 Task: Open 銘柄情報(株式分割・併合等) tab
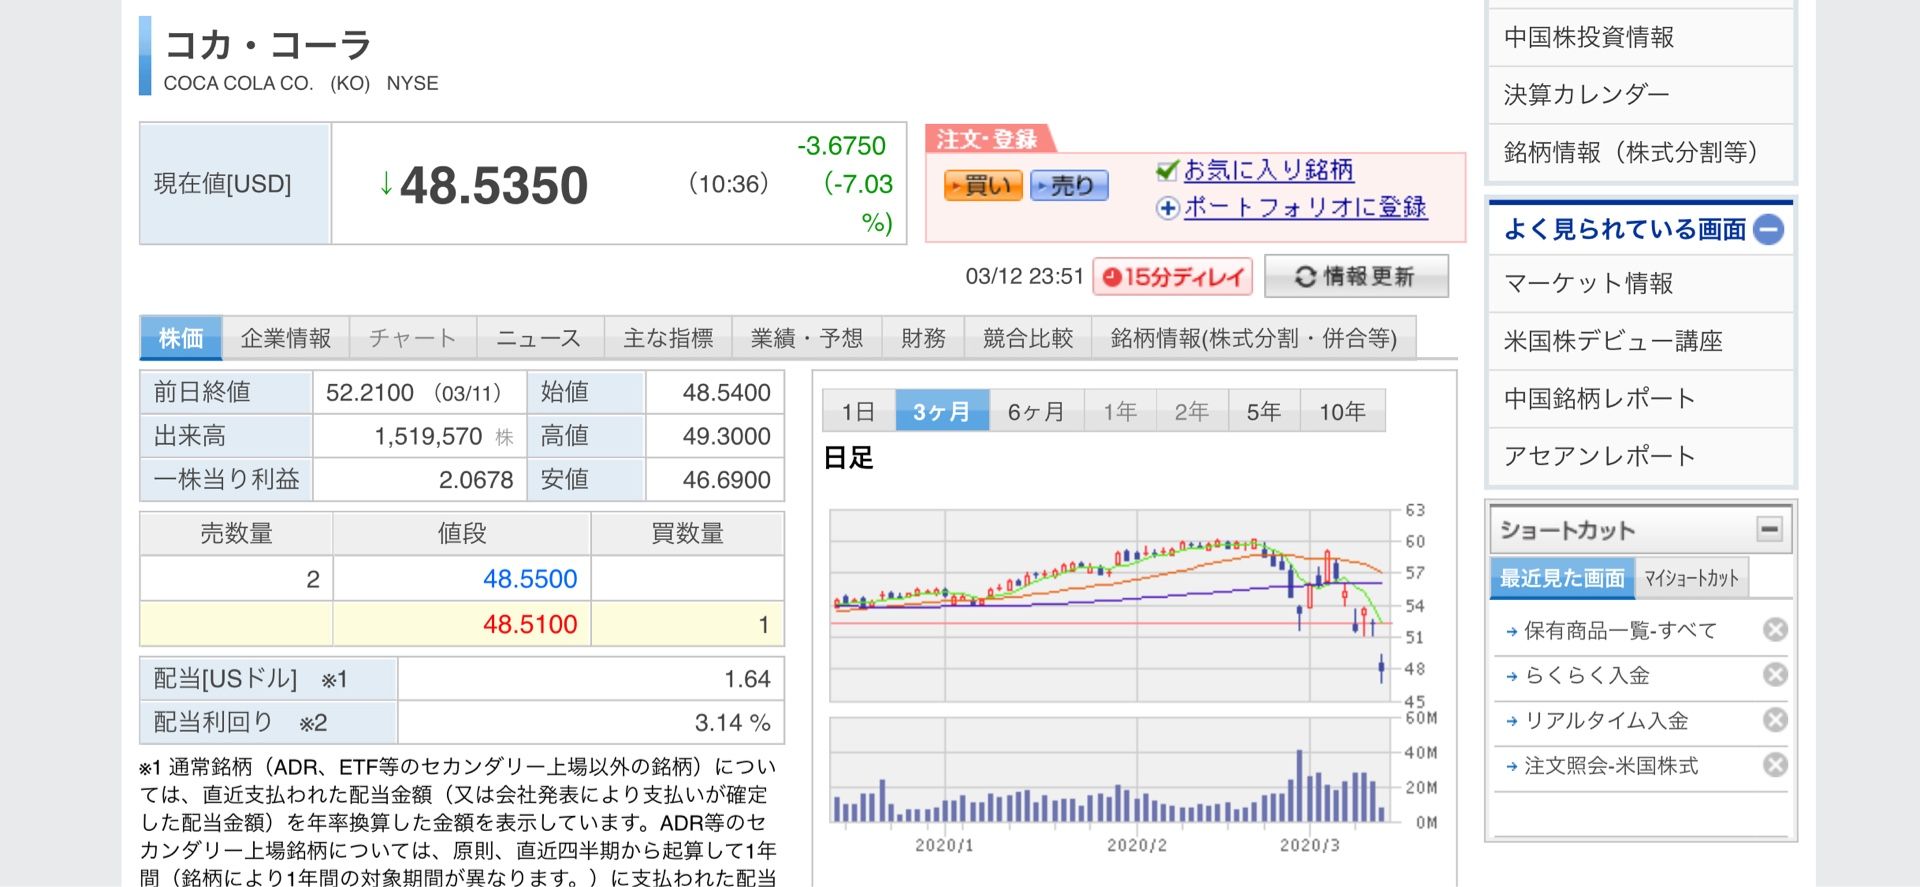[1254, 338]
